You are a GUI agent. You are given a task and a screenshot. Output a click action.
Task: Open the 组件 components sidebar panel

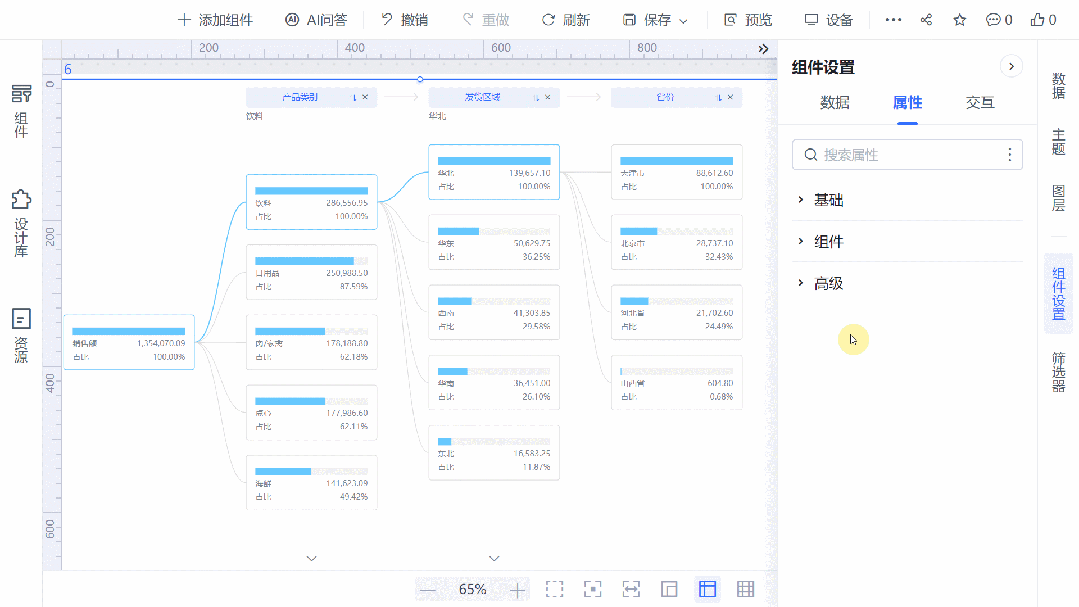pyautogui.click(x=21, y=111)
